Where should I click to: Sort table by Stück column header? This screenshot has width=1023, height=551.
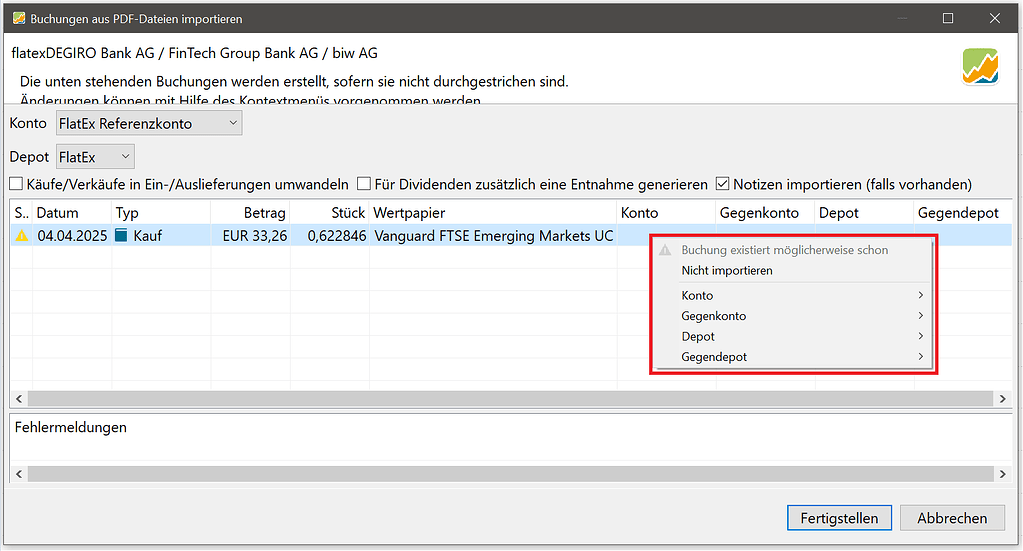click(329, 213)
